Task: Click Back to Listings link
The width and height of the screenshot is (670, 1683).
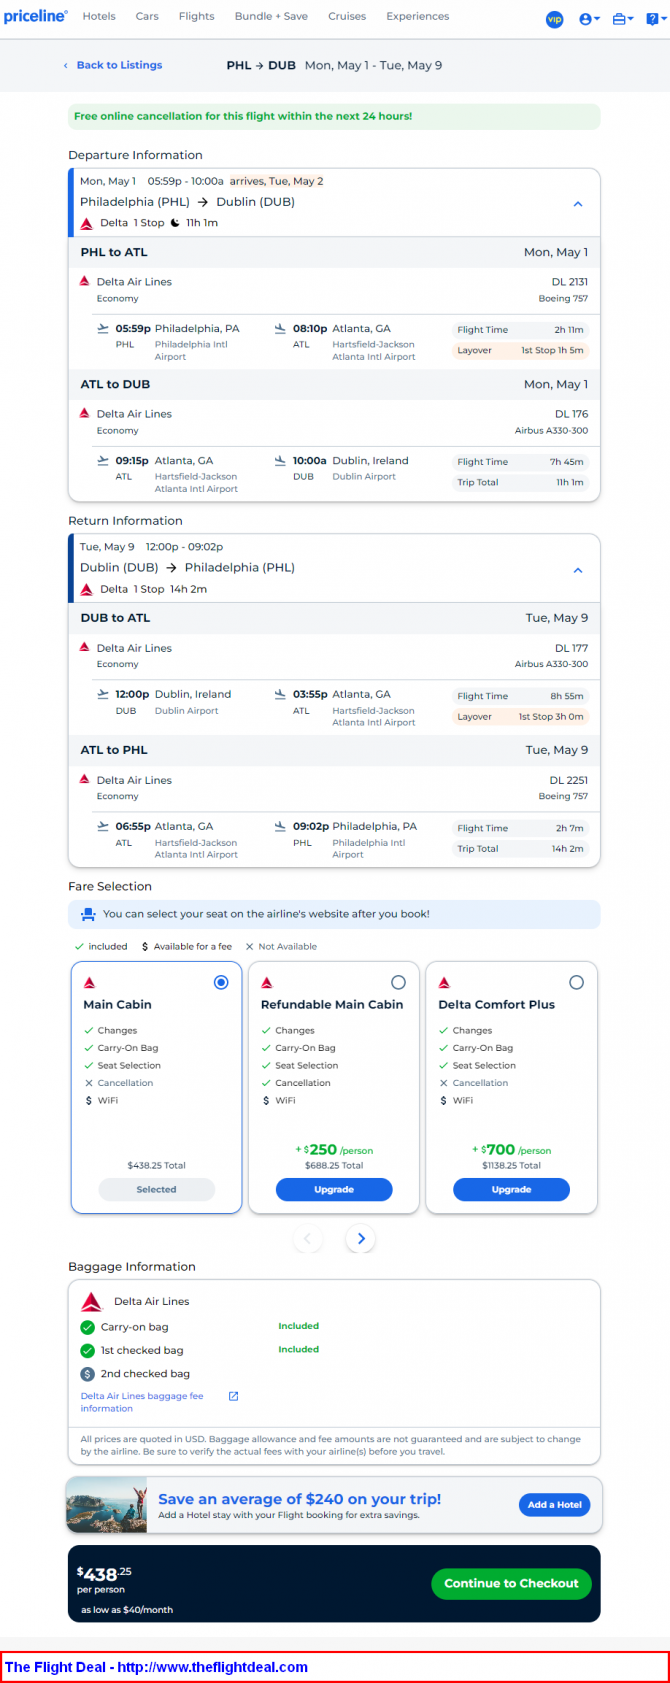Action: coord(113,65)
